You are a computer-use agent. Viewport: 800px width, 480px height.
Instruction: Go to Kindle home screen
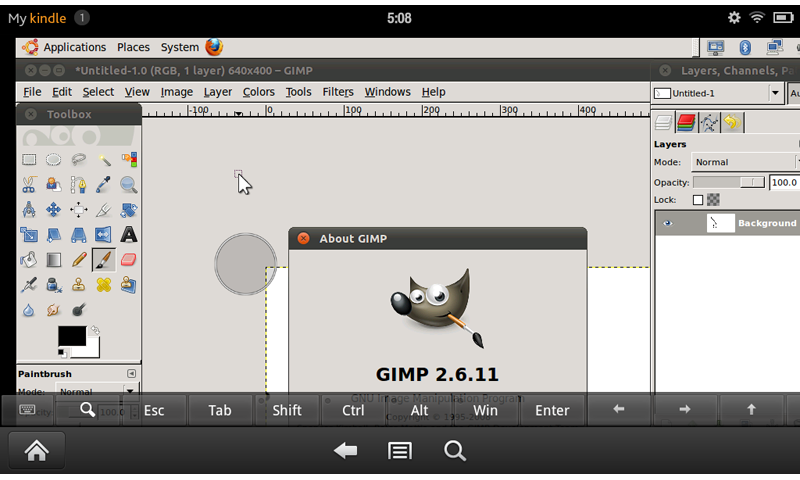point(37,450)
